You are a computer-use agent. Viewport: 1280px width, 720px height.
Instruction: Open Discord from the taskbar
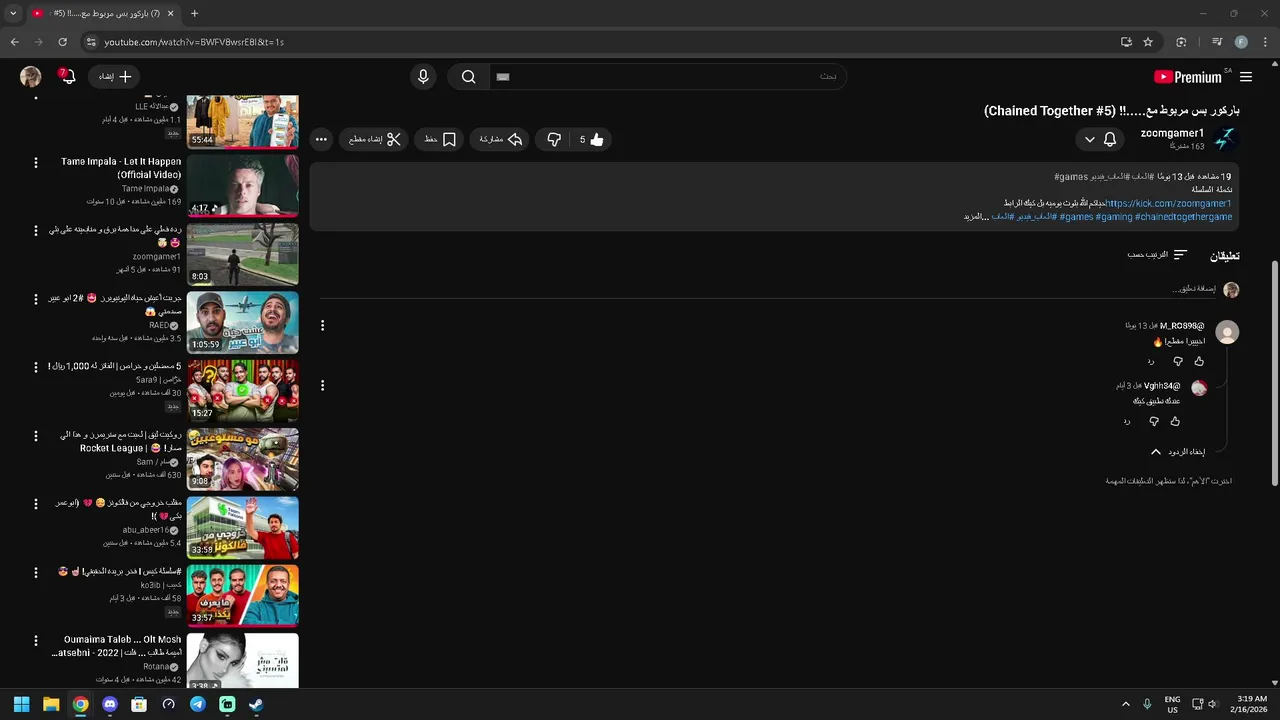(x=110, y=704)
